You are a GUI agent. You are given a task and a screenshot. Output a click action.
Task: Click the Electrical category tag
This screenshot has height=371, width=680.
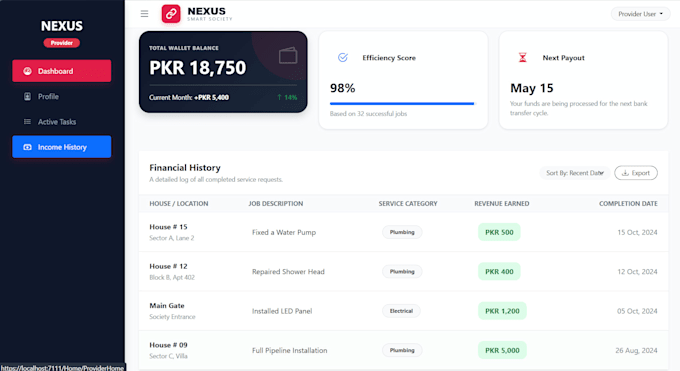click(x=401, y=311)
